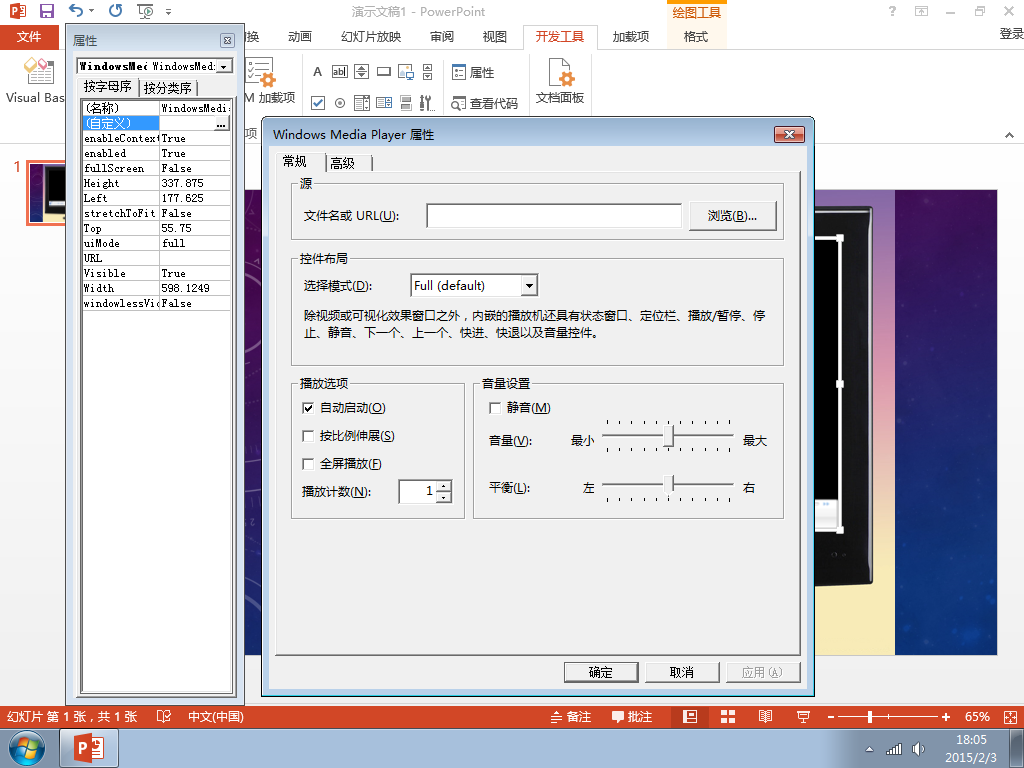Open the Undo history dropdown arrow

pyautogui.click(x=91, y=11)
